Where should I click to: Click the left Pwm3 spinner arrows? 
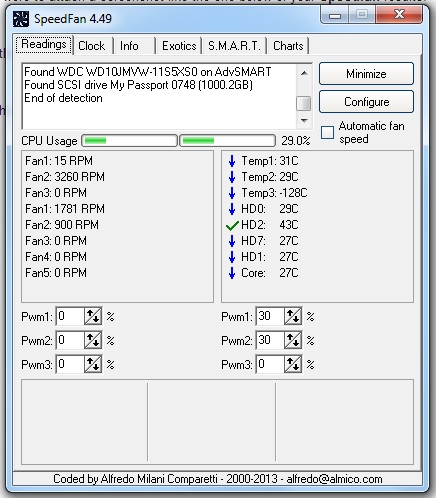[93, 364]
